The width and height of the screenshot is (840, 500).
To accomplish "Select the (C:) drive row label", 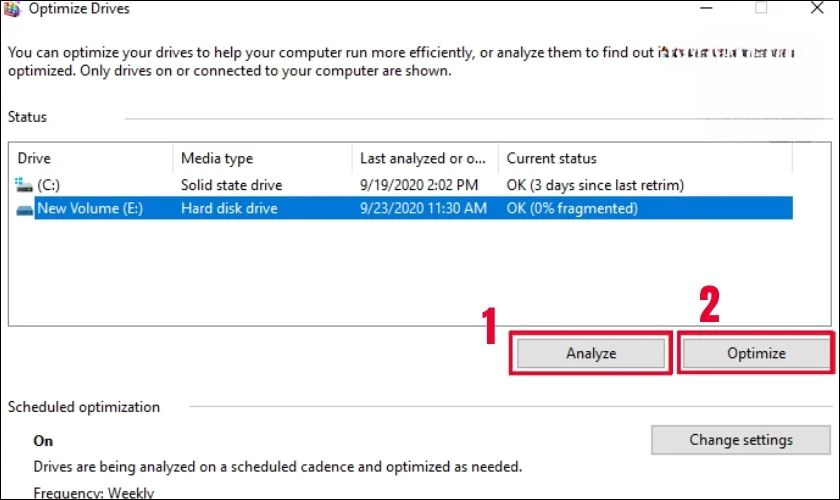I will point(48,185).
